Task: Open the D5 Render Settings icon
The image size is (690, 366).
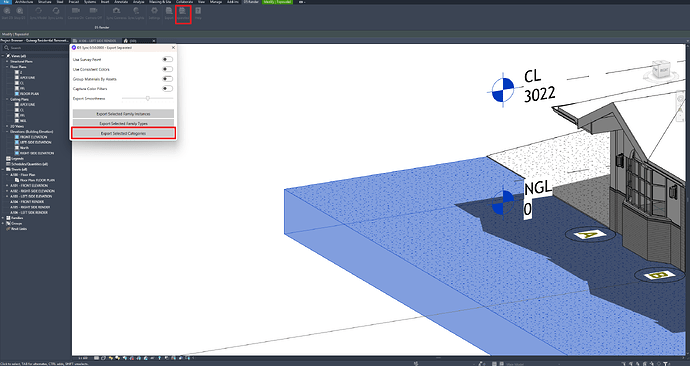Action: (154, 11)
